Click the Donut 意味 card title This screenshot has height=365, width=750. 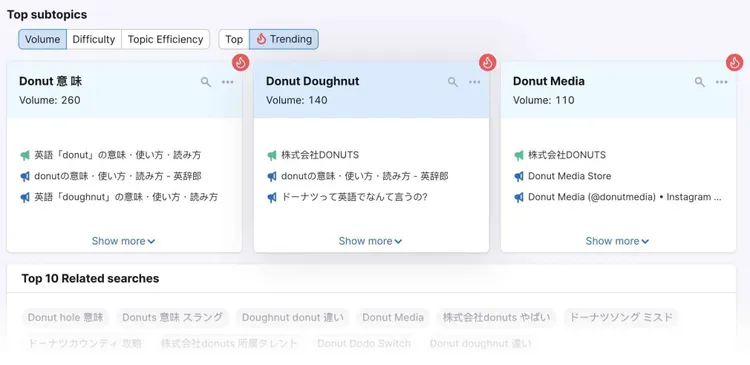pos(50,81)
